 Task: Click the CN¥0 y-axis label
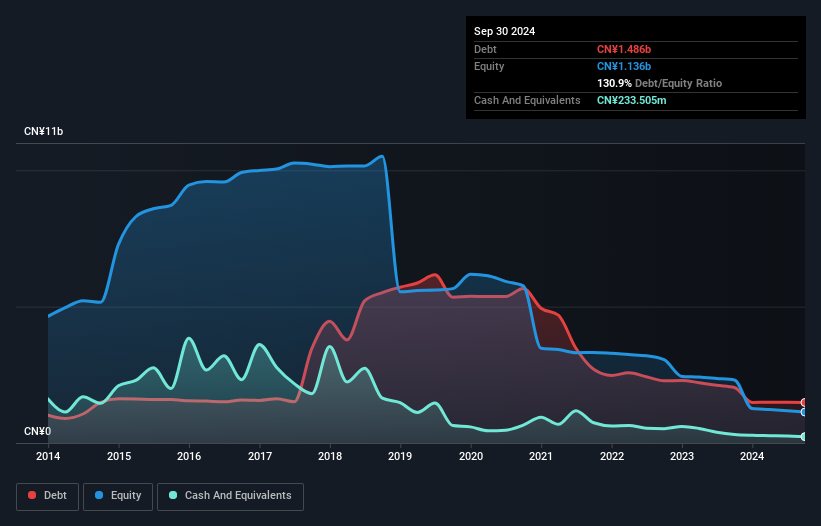click(x=38, y=431)
